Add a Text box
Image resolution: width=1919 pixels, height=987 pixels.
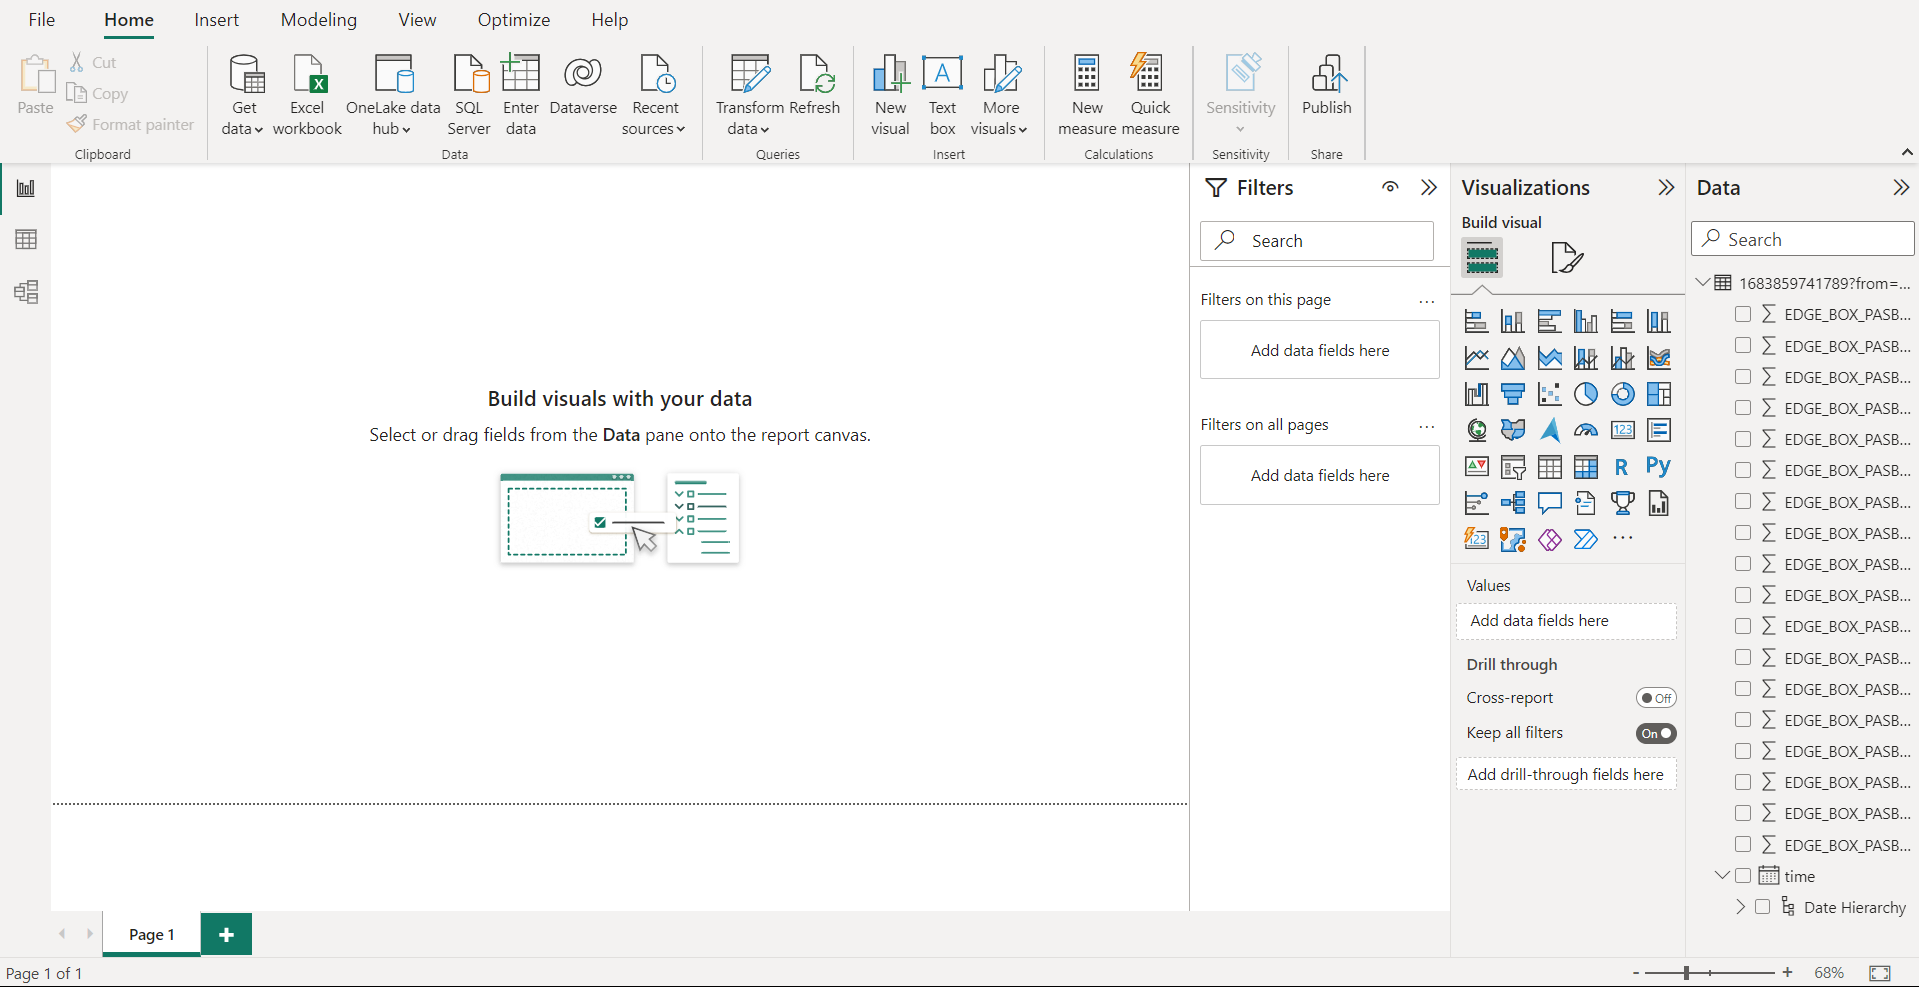click(942, 95)
